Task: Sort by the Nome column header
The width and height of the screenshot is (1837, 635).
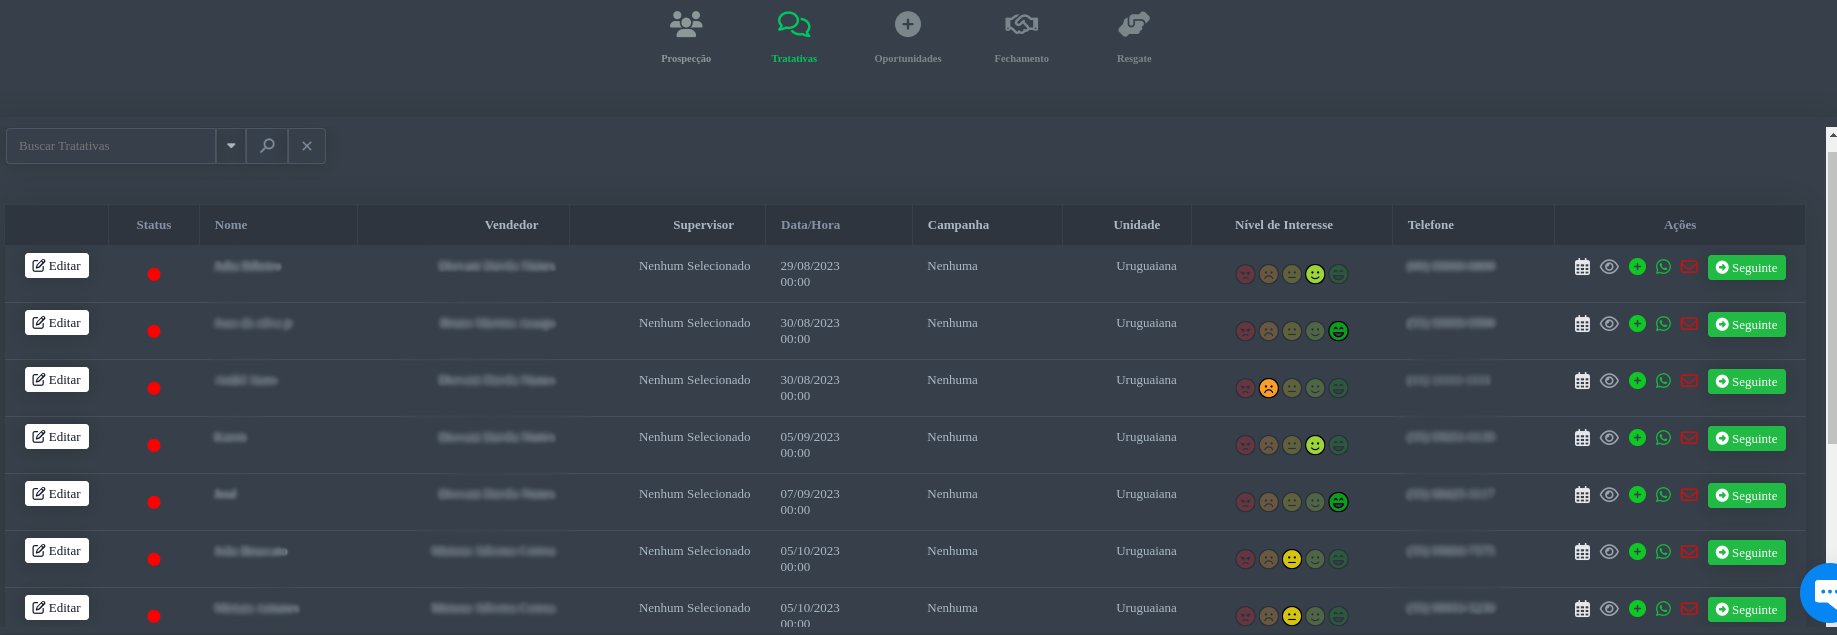Action: [x=231, y=225]
